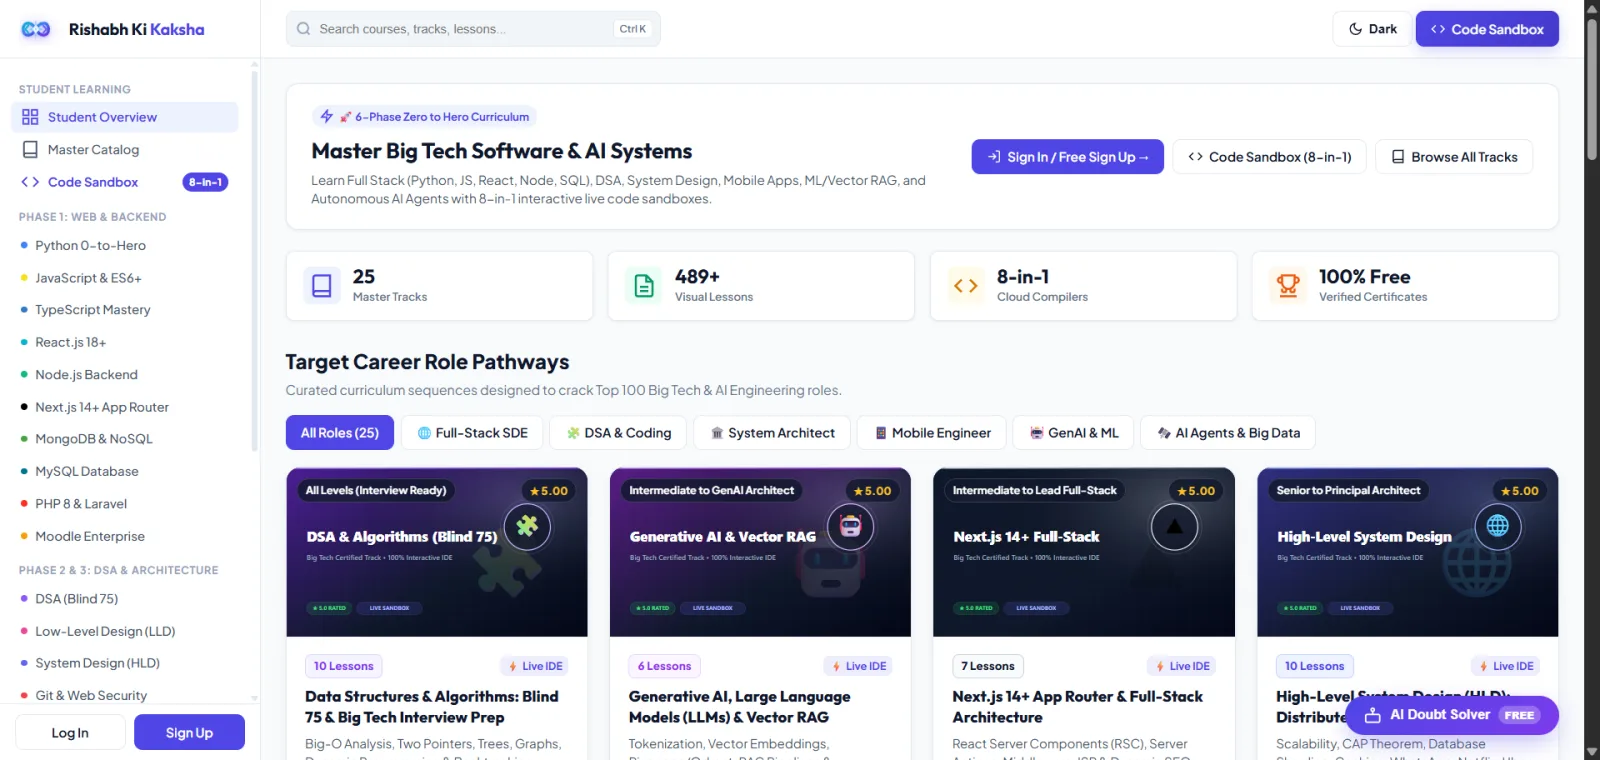Open Python 0-to-Hero track
Image resolution: width=1600 pixels, height=760 pixels.
tap(125, 245)
